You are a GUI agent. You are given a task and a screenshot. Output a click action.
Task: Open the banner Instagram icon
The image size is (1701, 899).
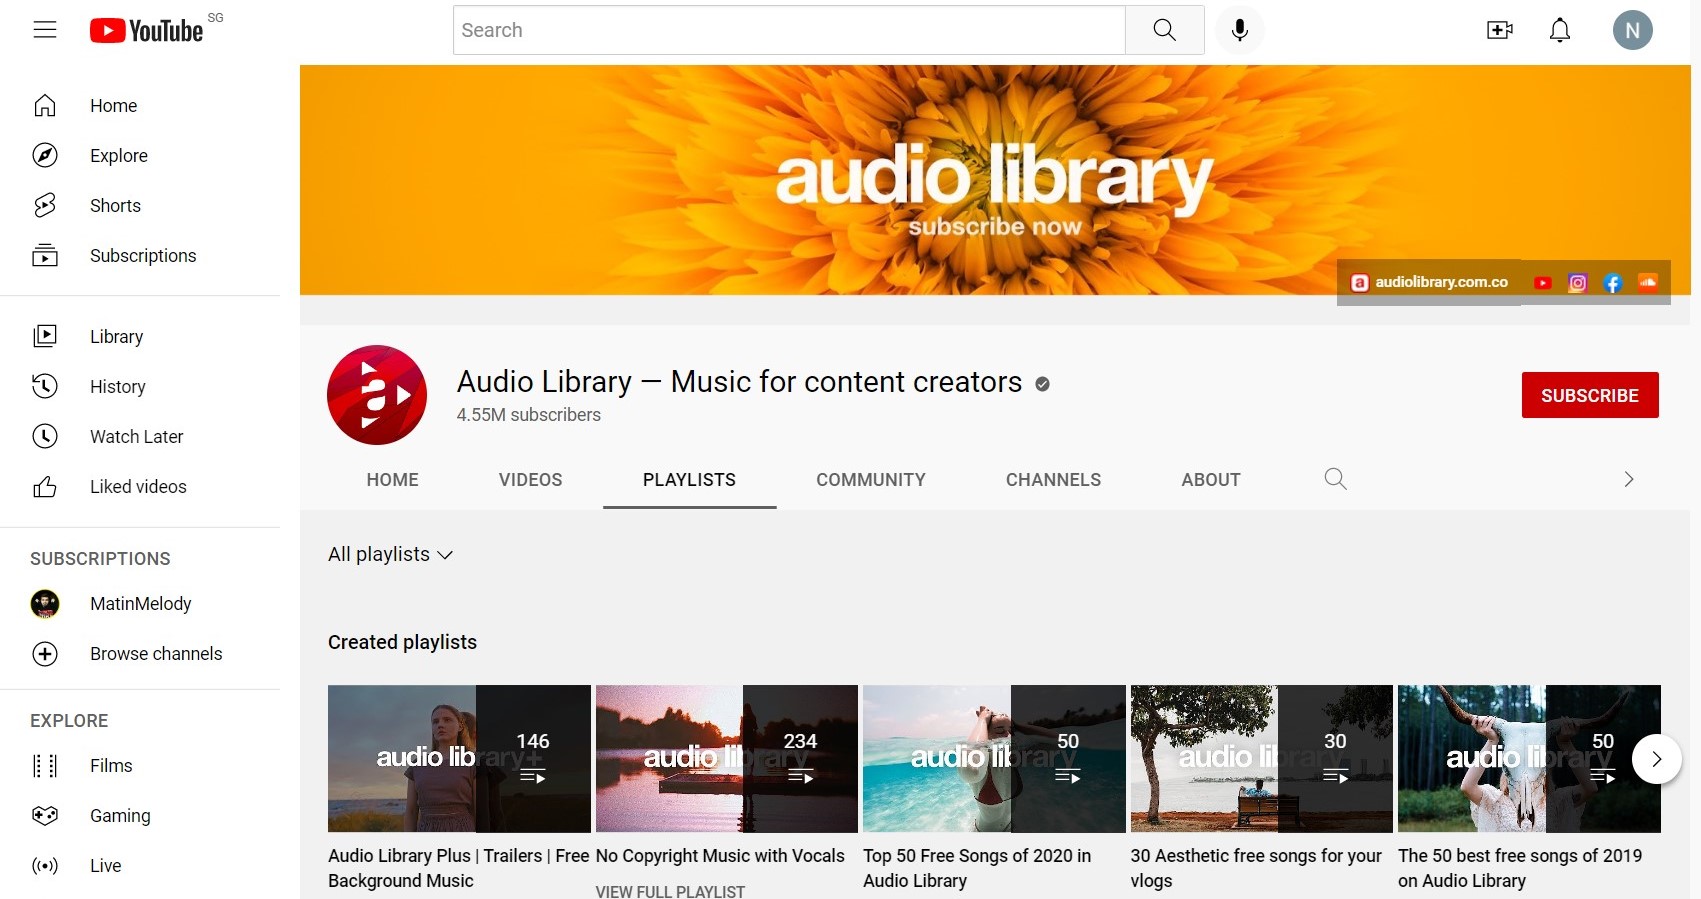pyautogui.click(x=1578, y=283)
